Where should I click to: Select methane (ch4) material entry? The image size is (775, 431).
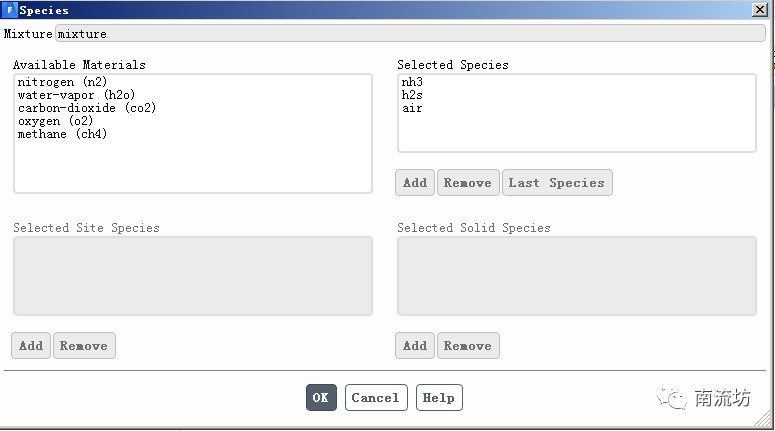click(x=62, y=134)
